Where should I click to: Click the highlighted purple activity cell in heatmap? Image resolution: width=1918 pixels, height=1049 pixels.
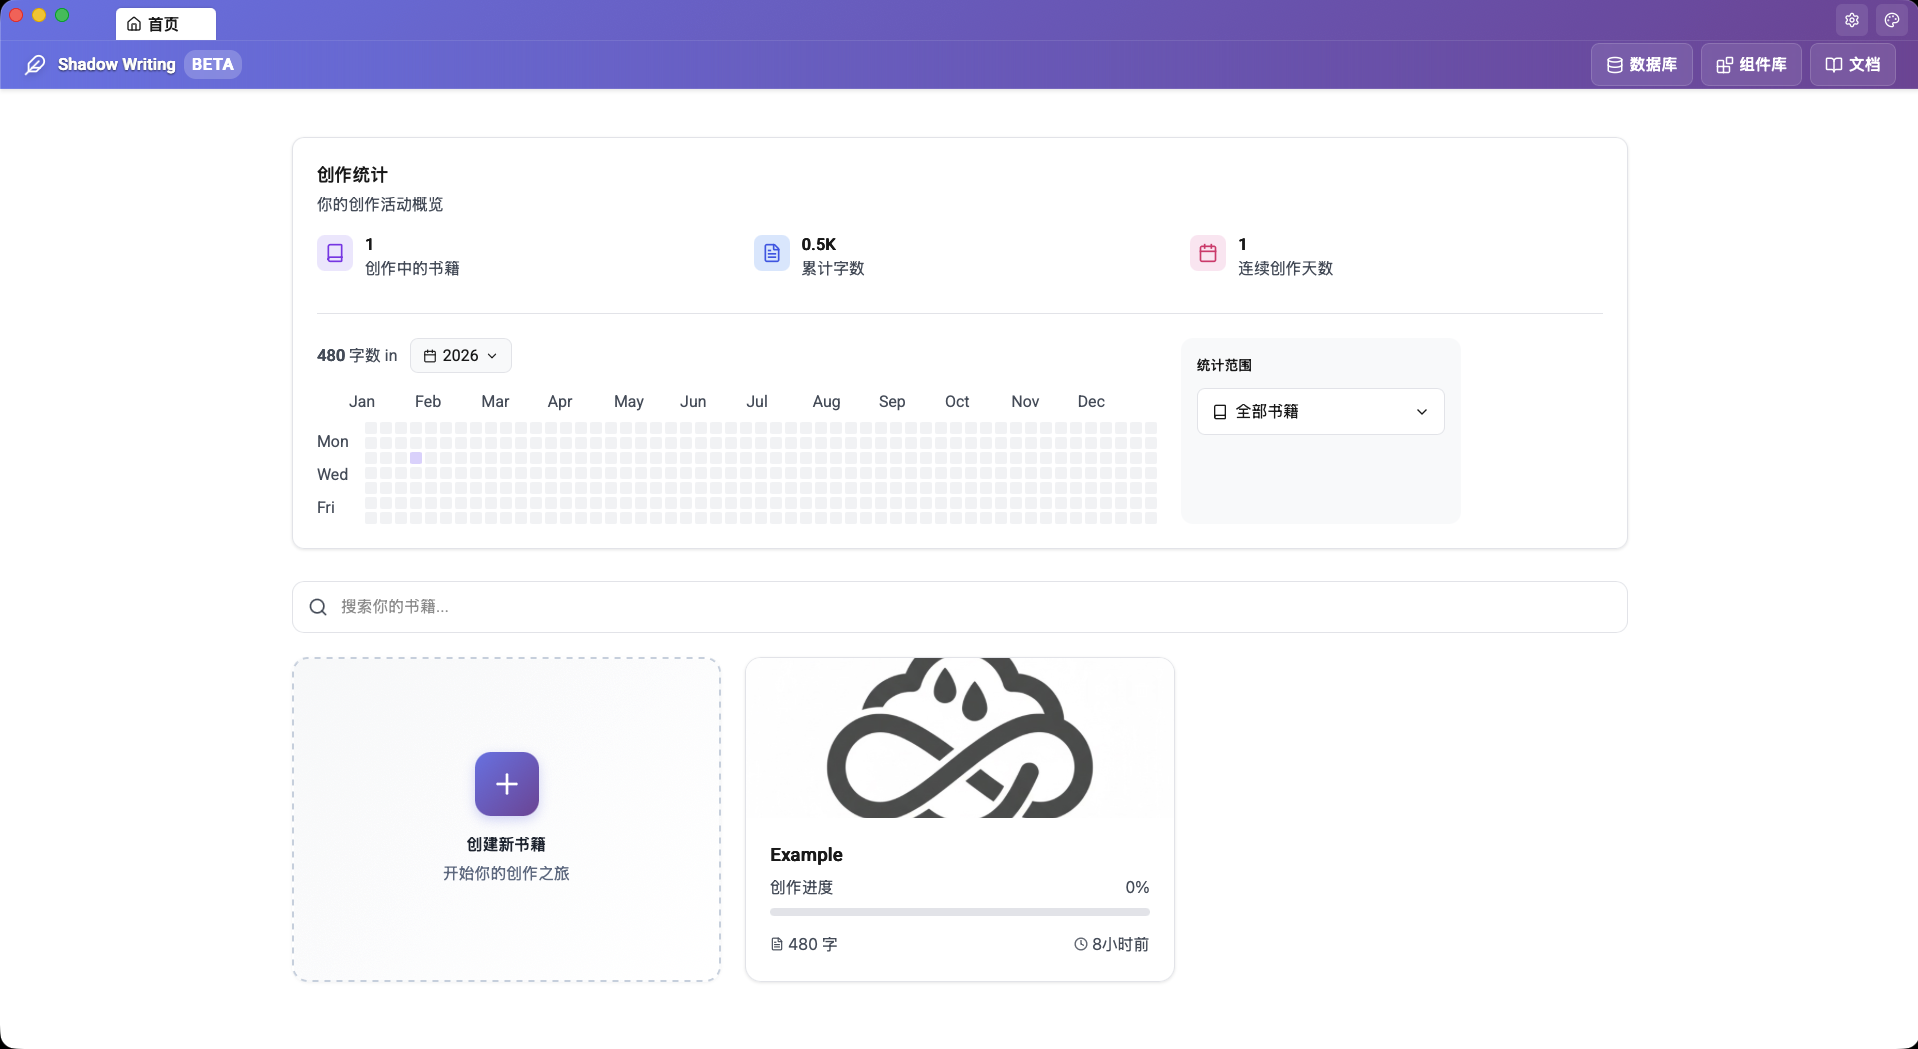pos(416,458)
